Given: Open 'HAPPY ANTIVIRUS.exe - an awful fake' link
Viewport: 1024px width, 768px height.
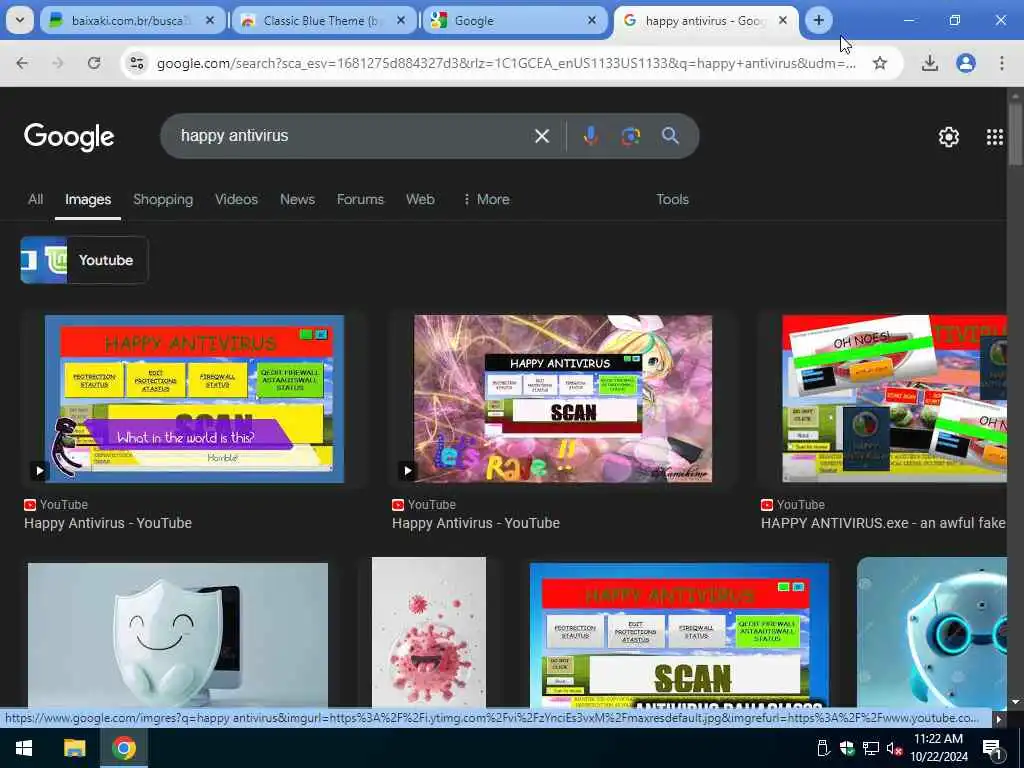Looking at the screenshot, I should 883,523.
